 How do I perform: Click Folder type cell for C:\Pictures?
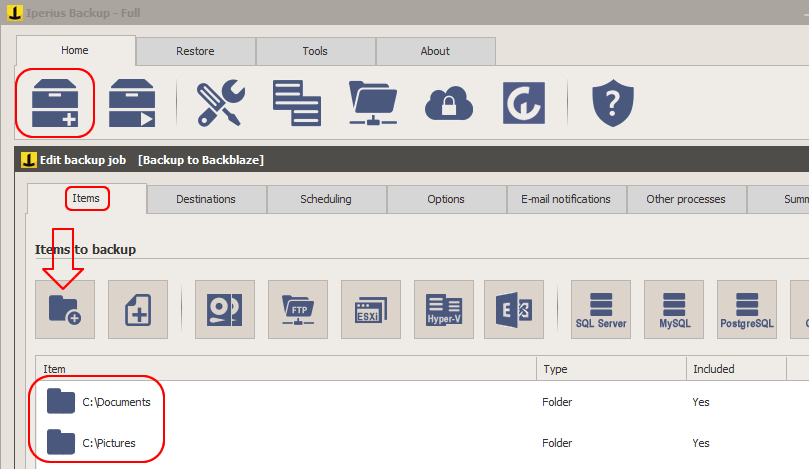557,443
